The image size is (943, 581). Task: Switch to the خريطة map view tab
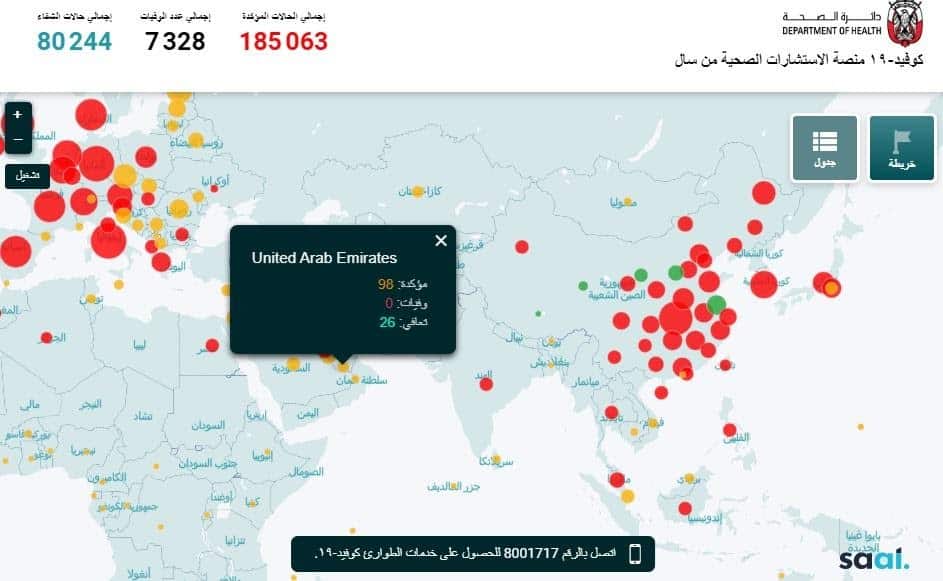click(x=902, y=148)
